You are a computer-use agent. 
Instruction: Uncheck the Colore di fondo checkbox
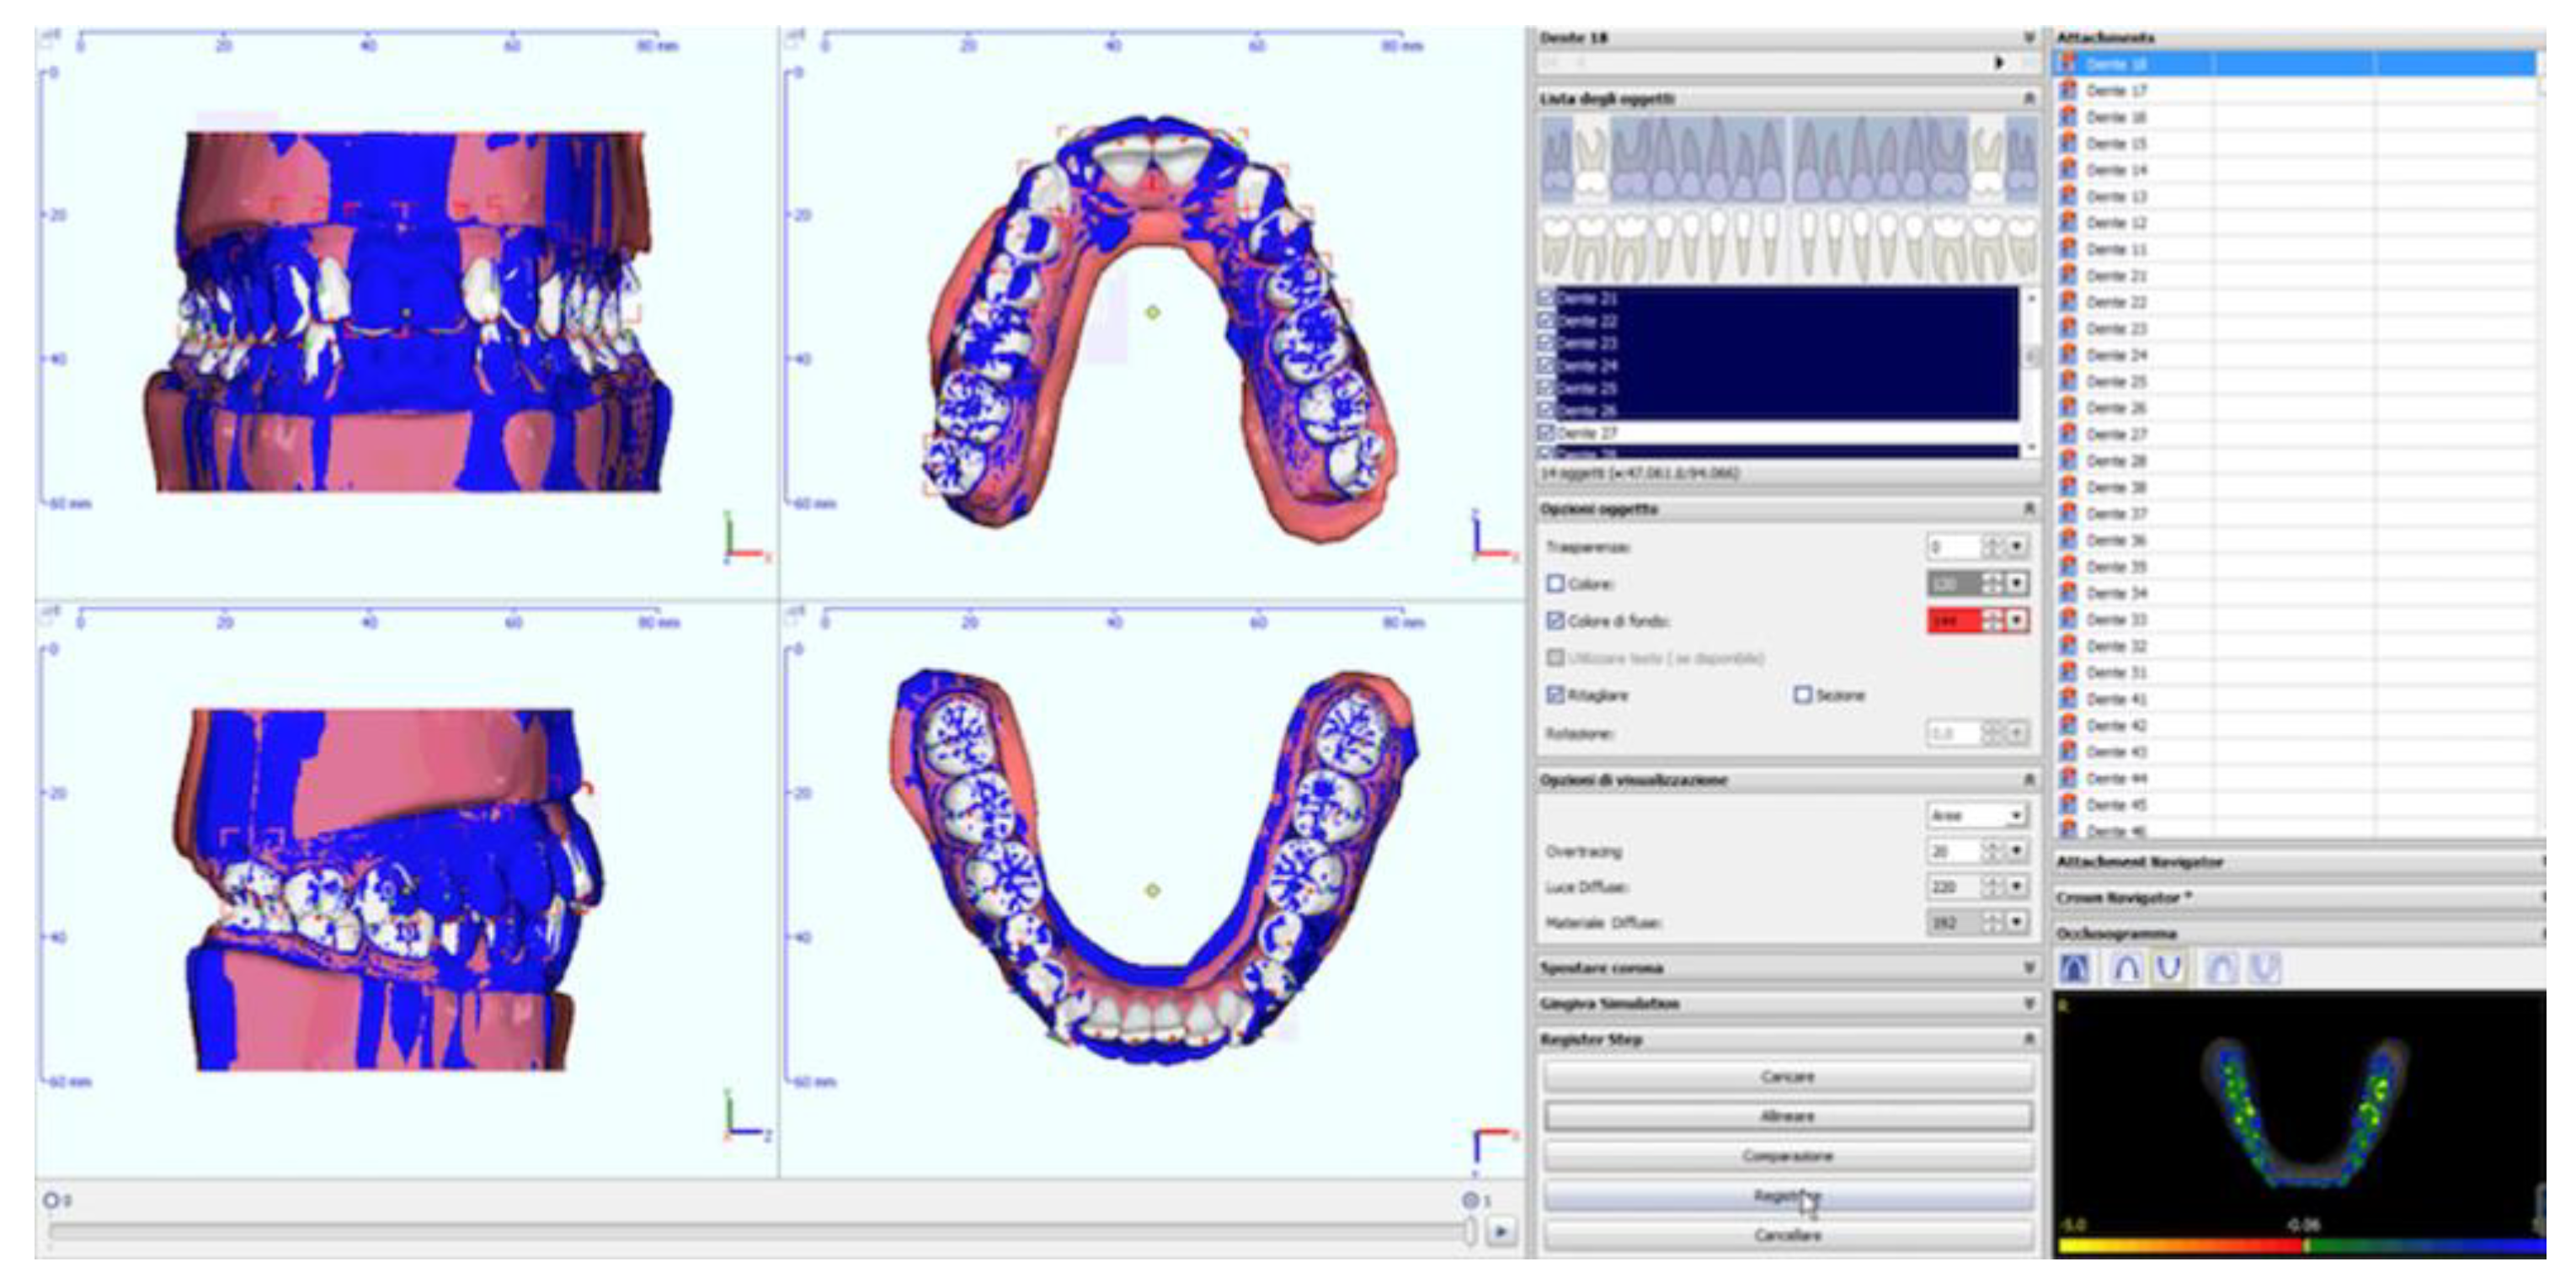pos(1555,620)
